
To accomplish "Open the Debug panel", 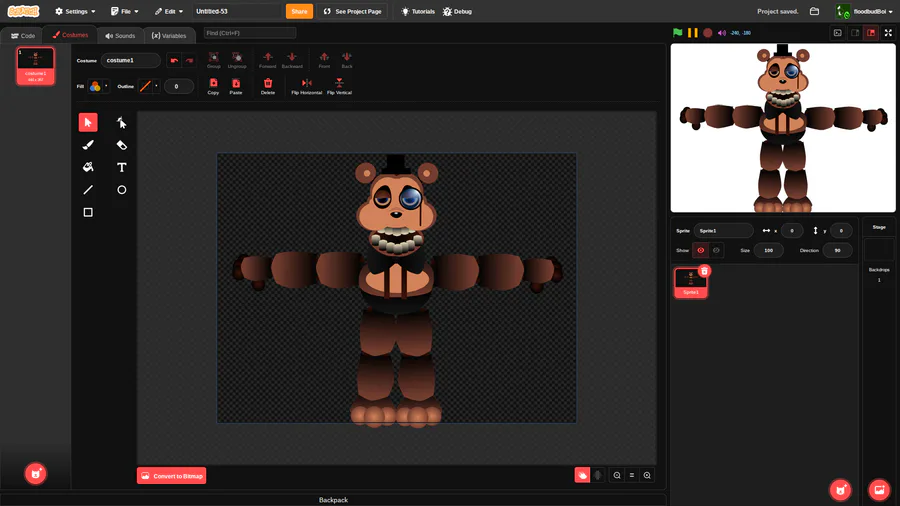I will [x=457, y=11].
